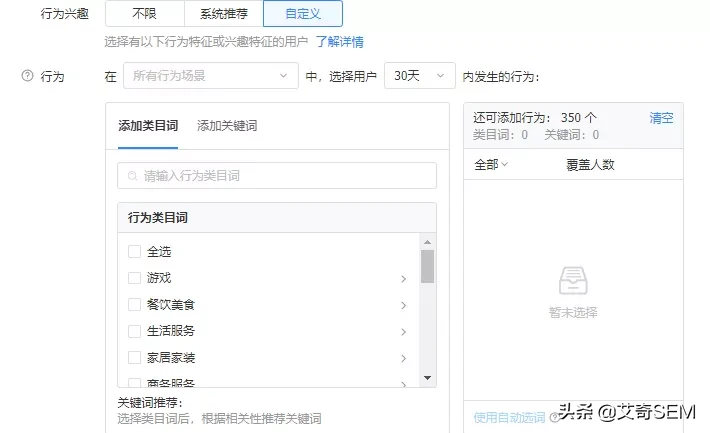Image resolution: width=710 pixels, height=433 pixels.
Task: Open the 全部 filter dropdown
Action: pos(491,164)
